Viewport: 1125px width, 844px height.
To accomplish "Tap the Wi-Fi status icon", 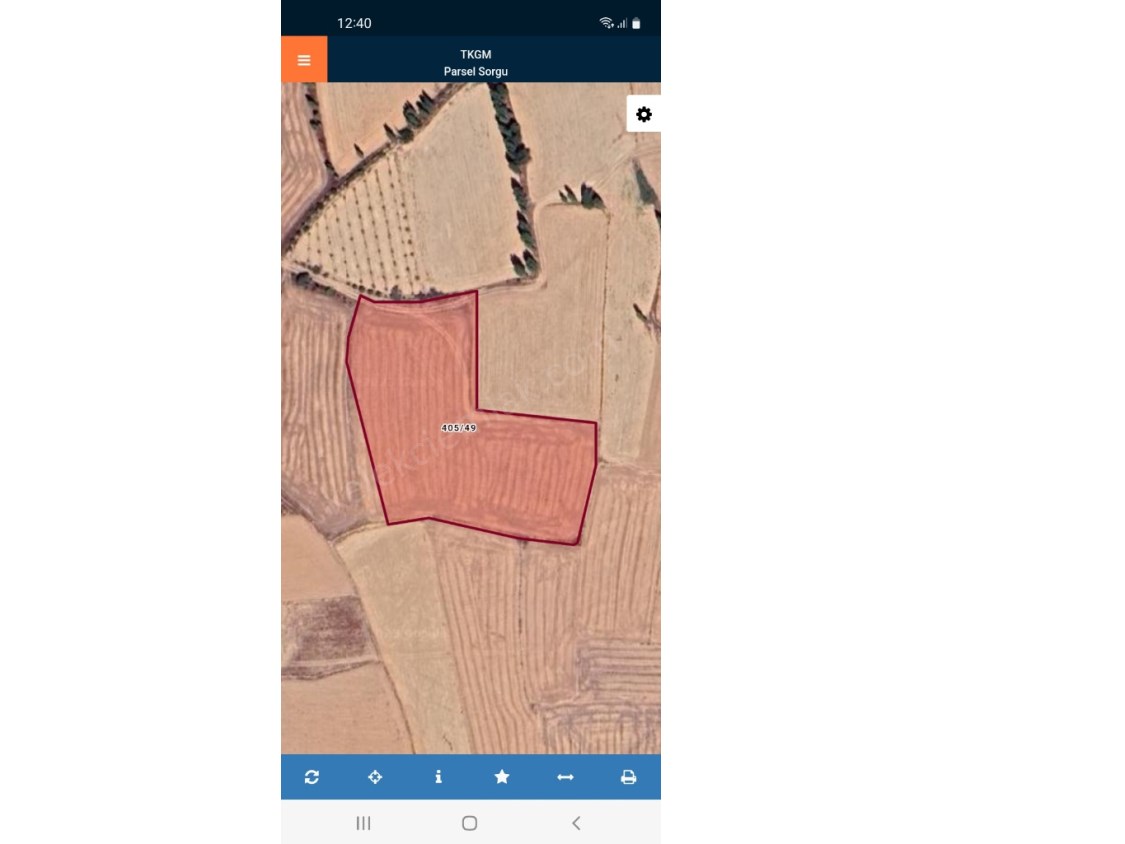I will (x=606, y=23).
